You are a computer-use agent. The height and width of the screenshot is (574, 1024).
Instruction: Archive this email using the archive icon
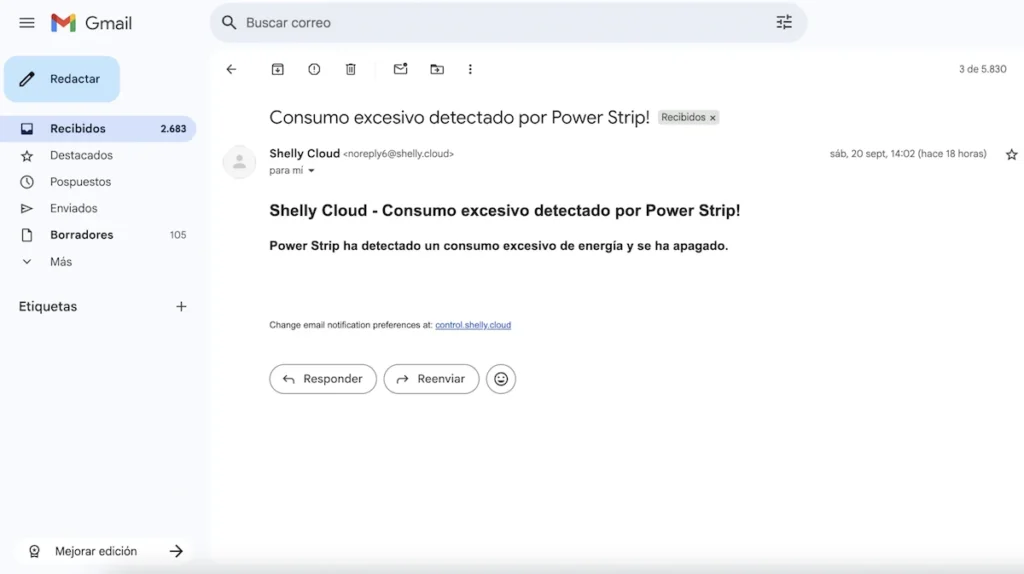(278, 69)
